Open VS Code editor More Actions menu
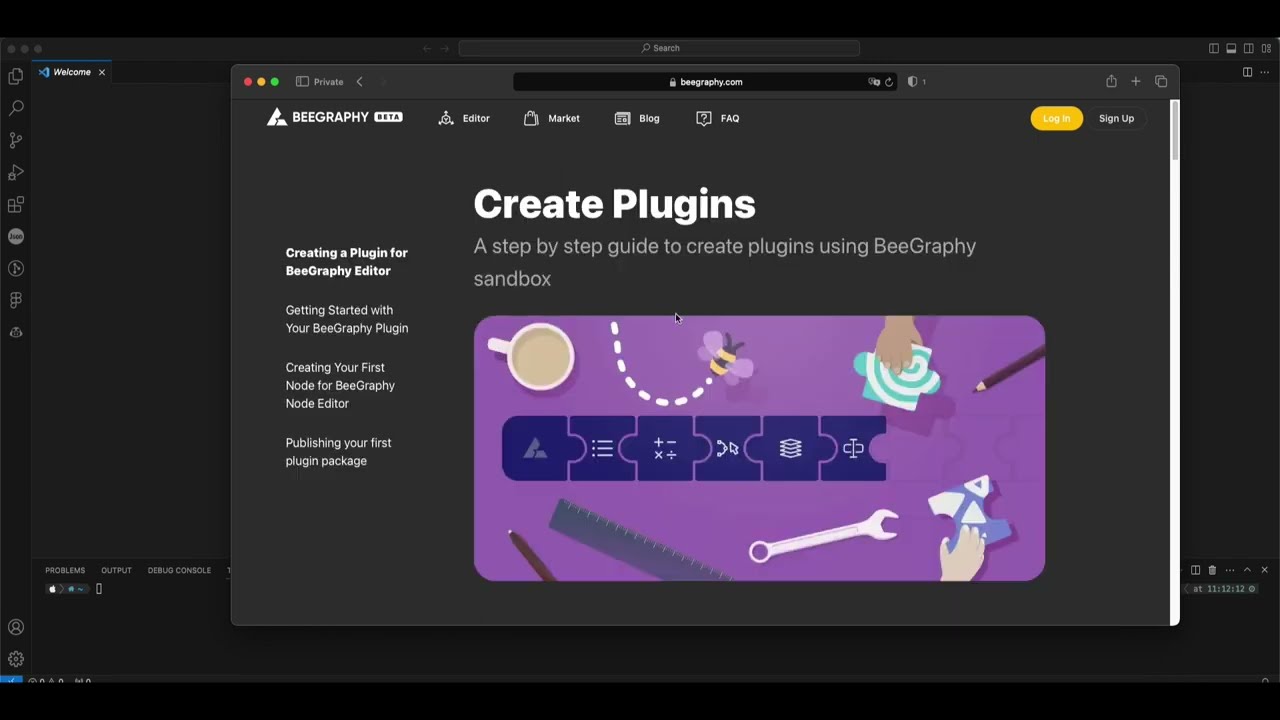 pos(1265,72)
